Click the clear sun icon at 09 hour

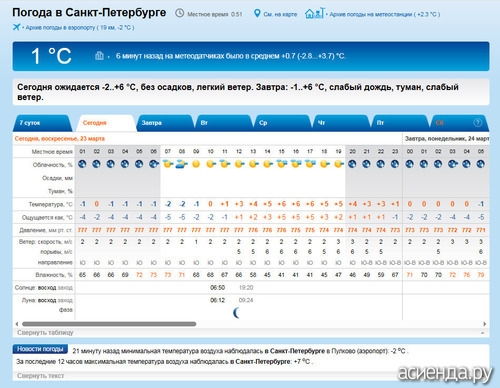click(196, 164)
